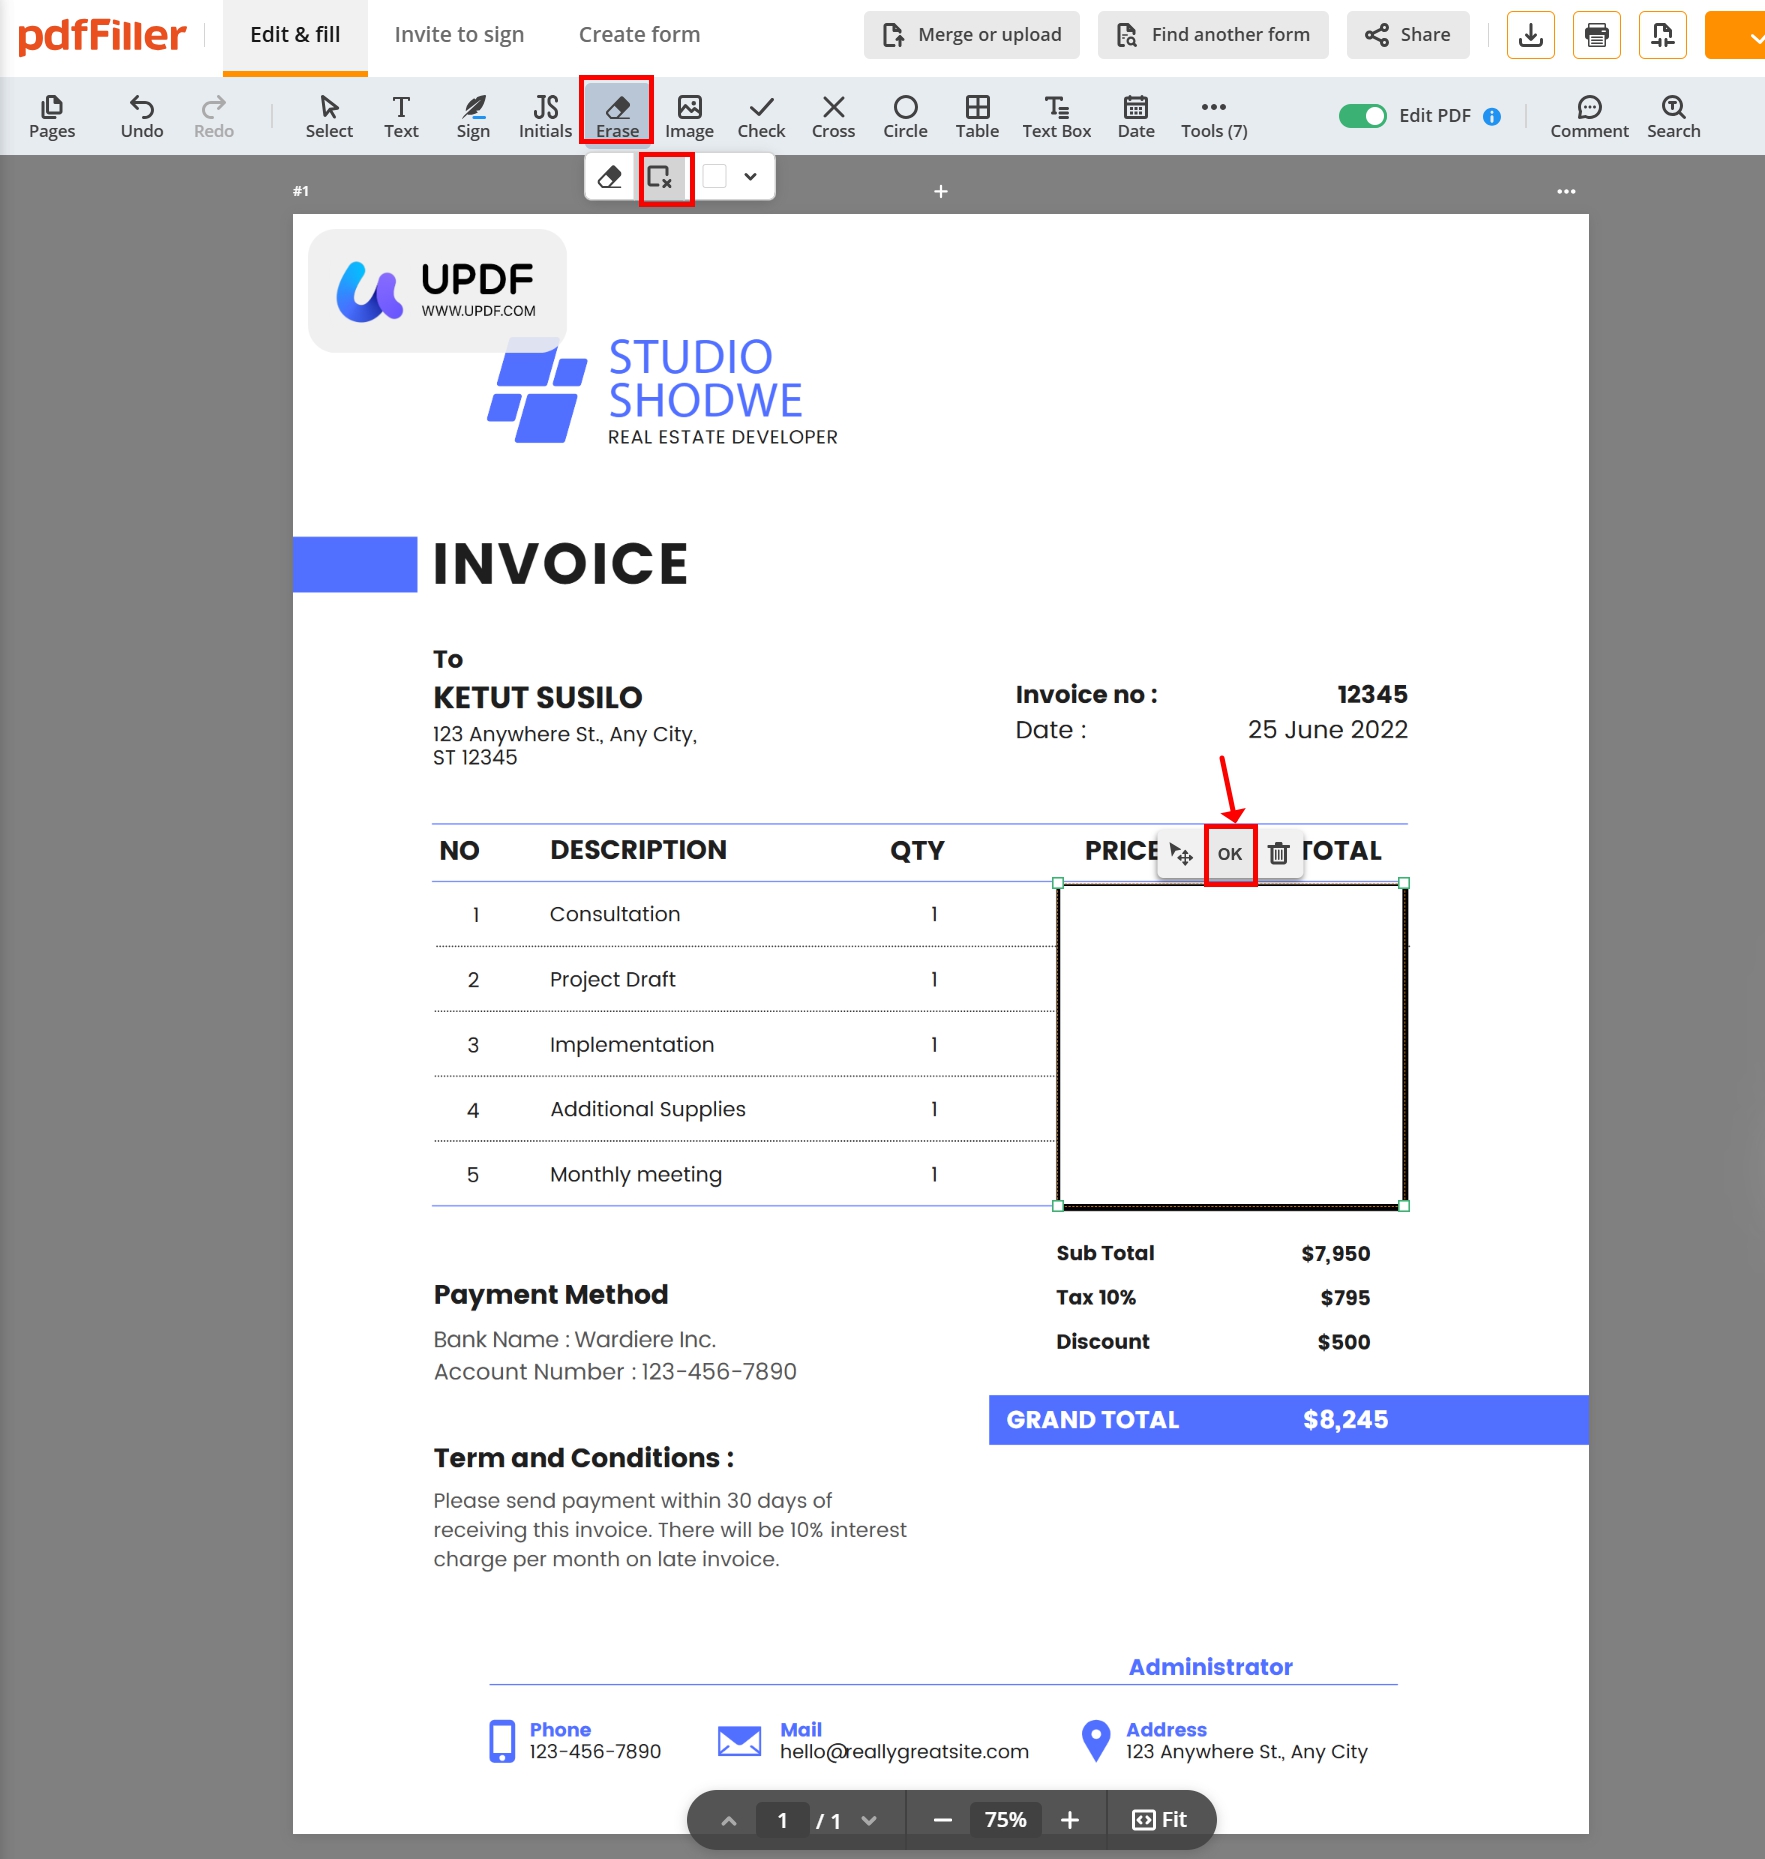Go to the next page arrow
1765x1859 pixels.
(869, 1821)
